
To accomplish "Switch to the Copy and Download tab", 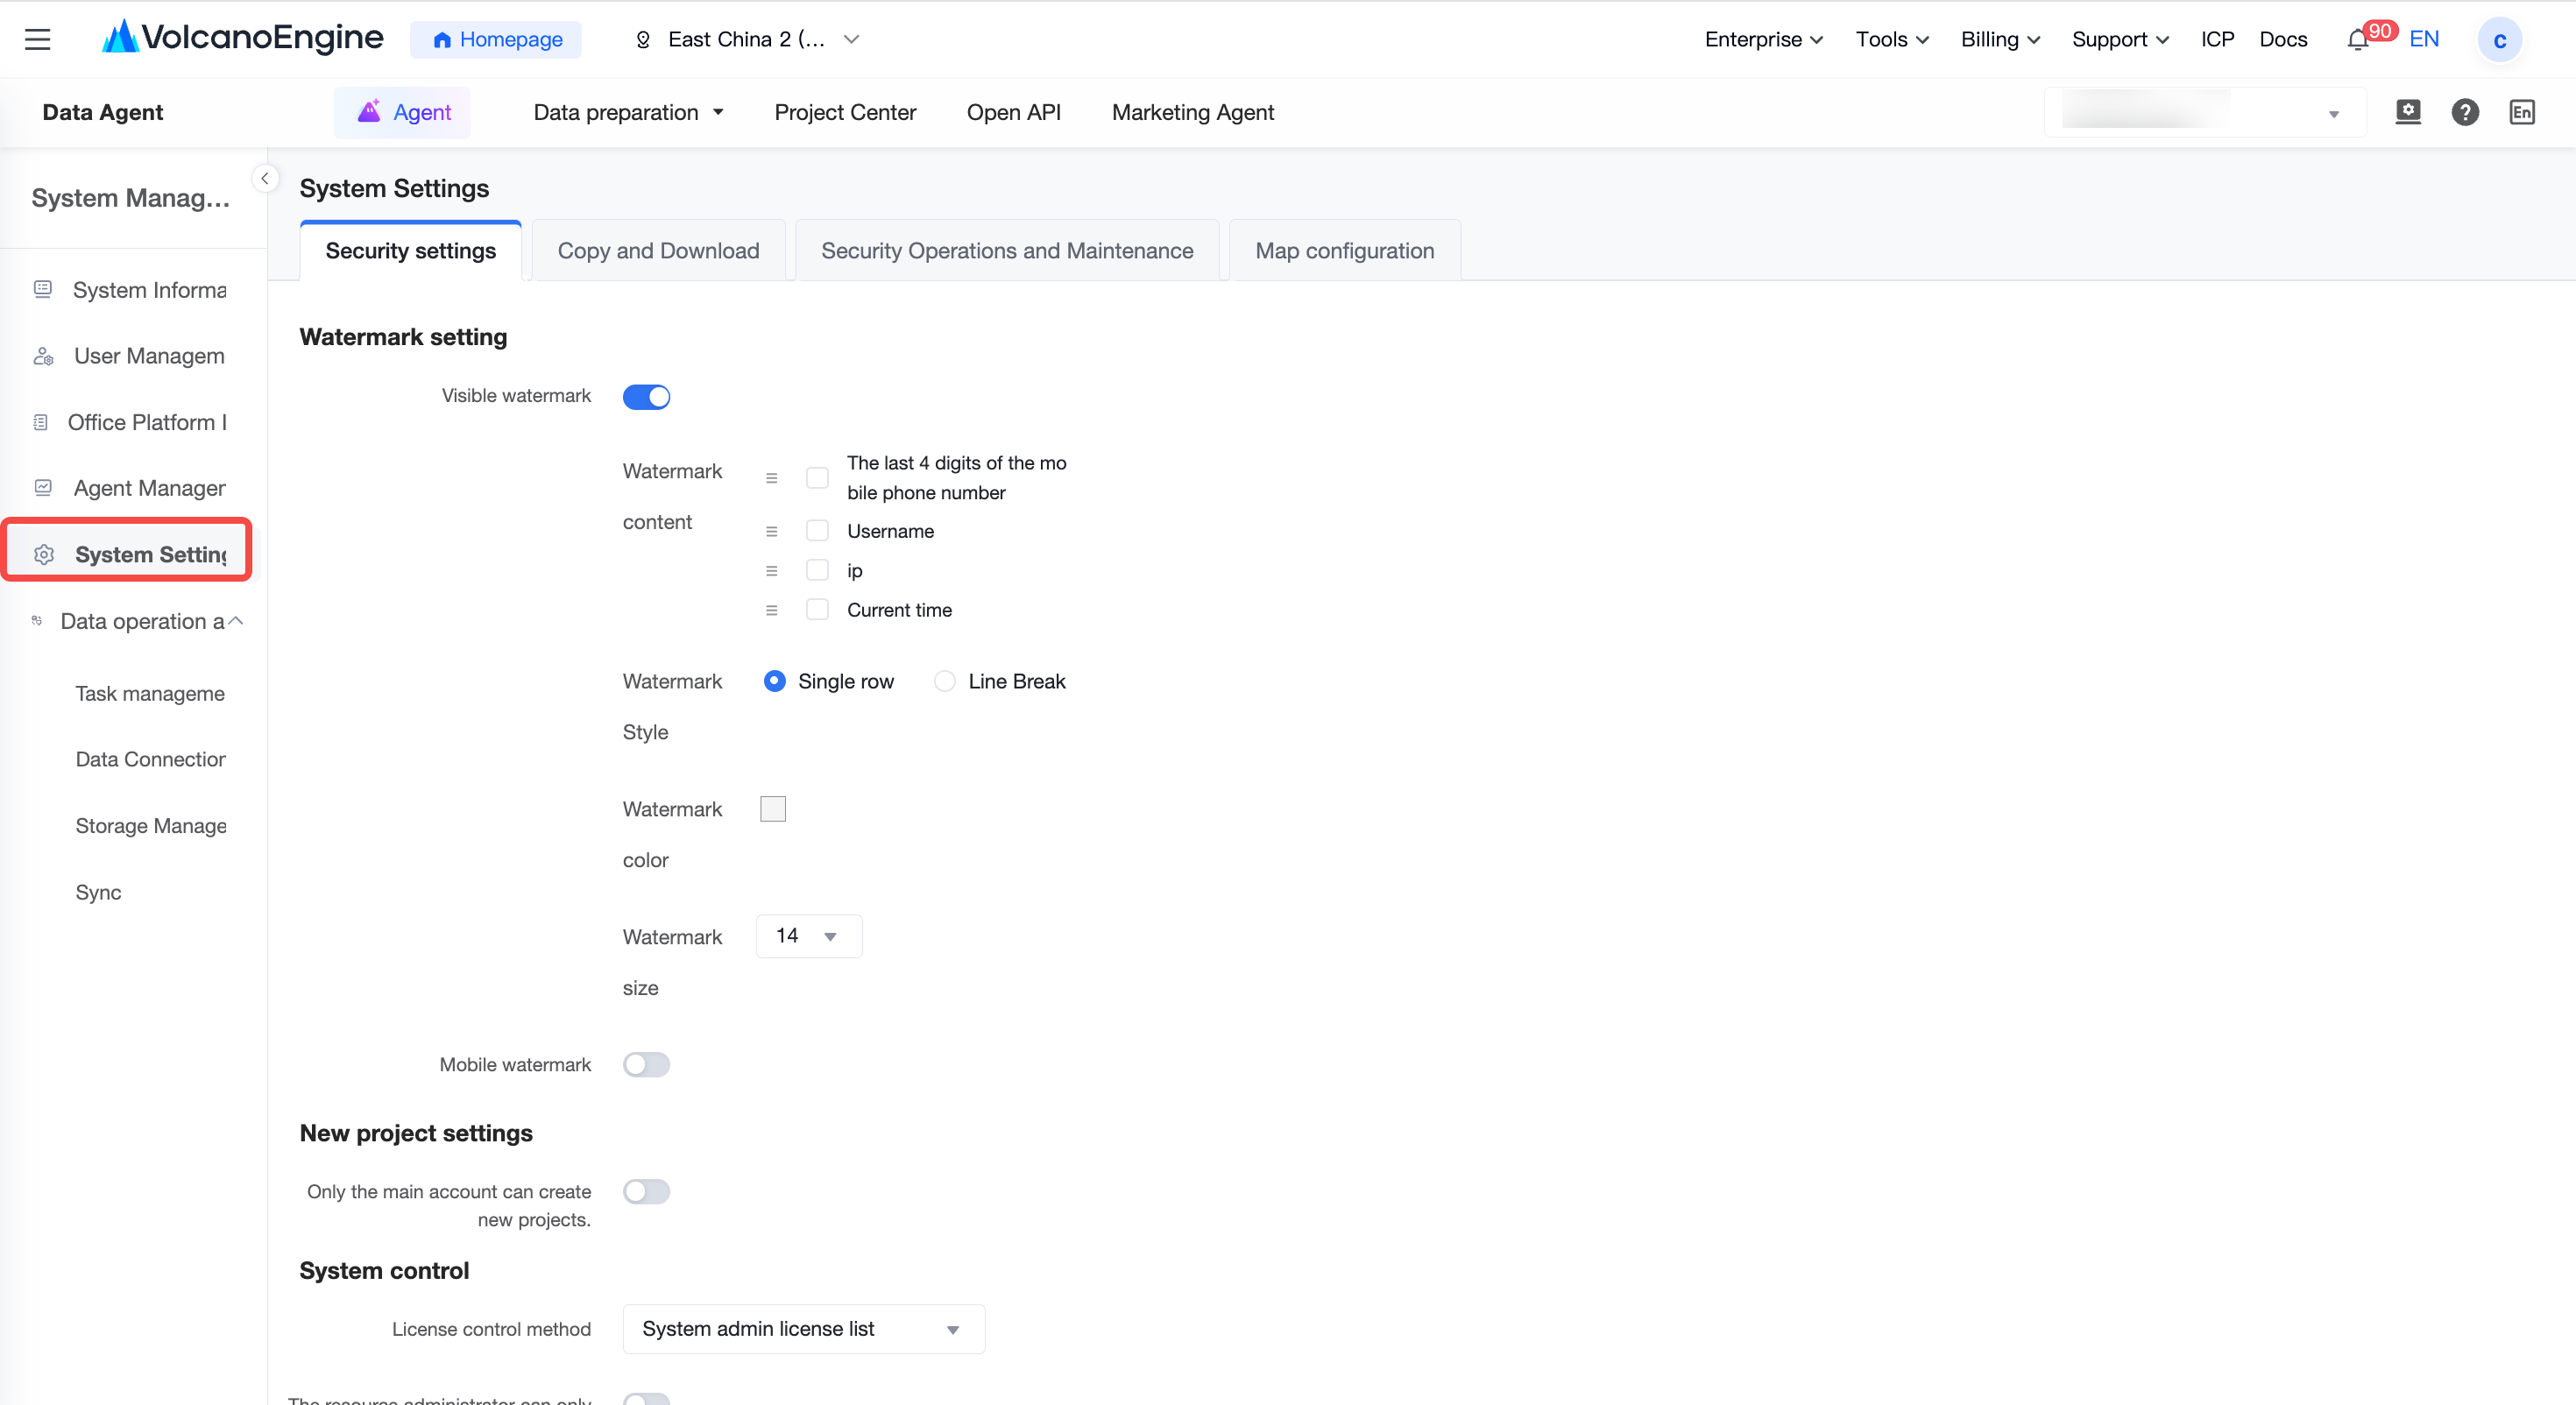I will (x=658, y=250).
